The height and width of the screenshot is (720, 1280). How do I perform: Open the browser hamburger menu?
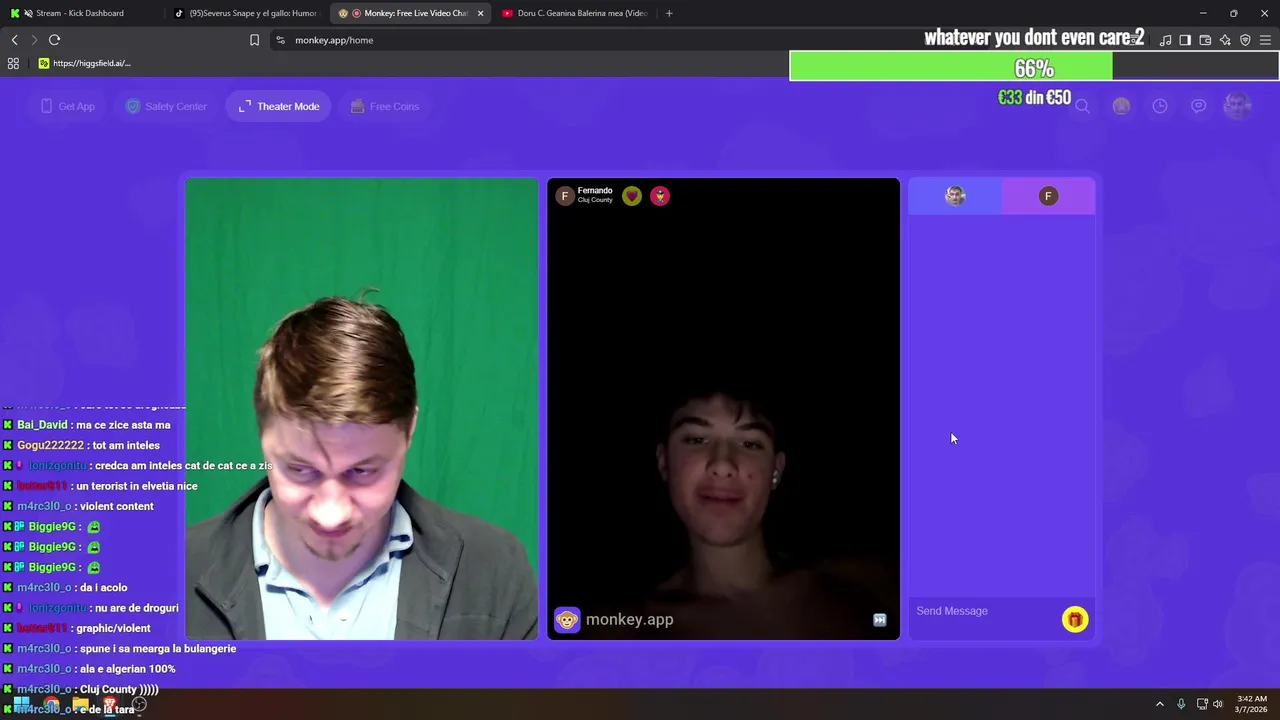point(1265,40)
